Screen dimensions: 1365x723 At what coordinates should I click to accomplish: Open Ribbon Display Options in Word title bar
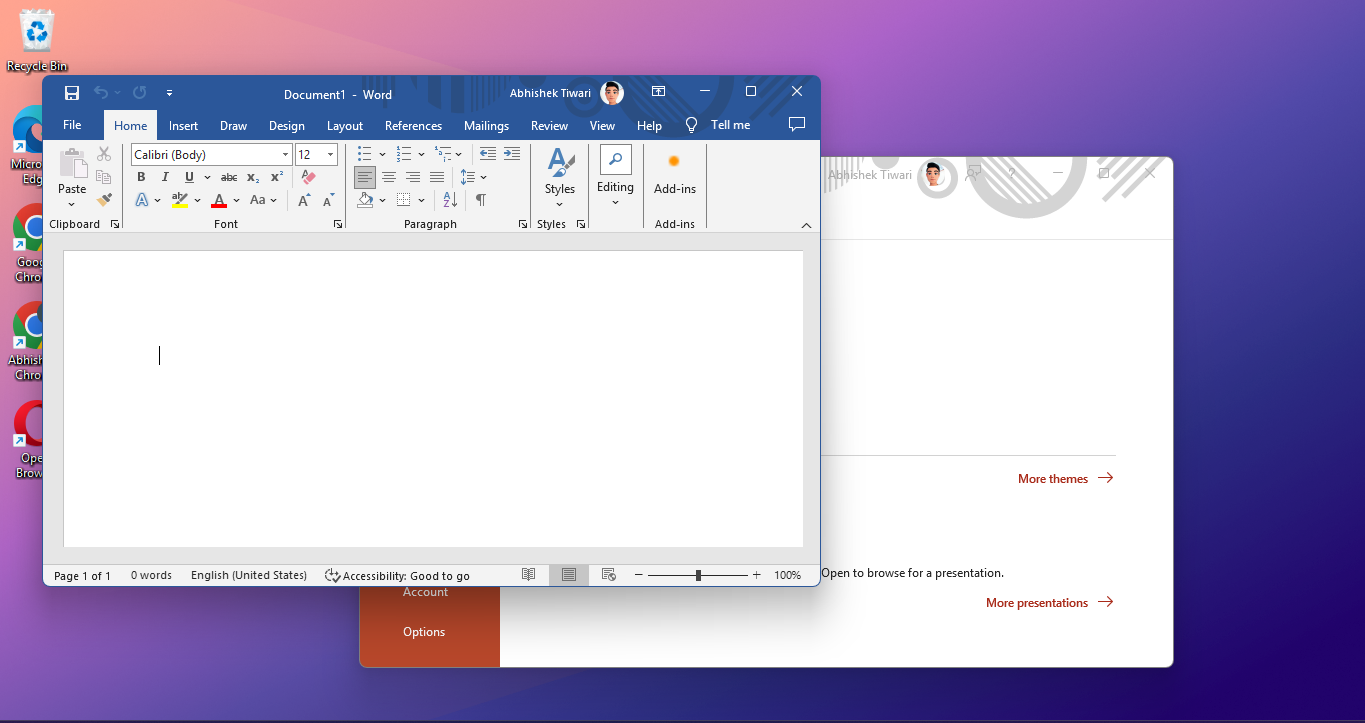(658, 92)
